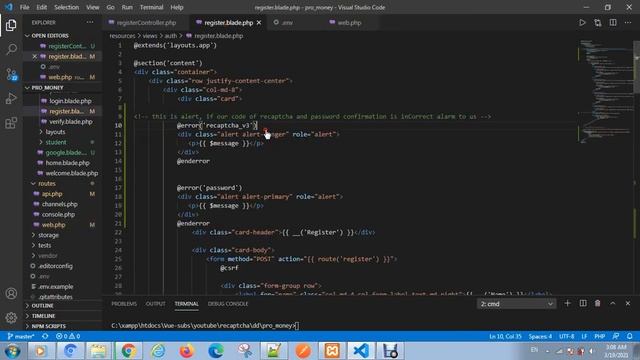Open the Search view icon
The width and height of the screenshot is (640, 360).
[x=11, y=50]
